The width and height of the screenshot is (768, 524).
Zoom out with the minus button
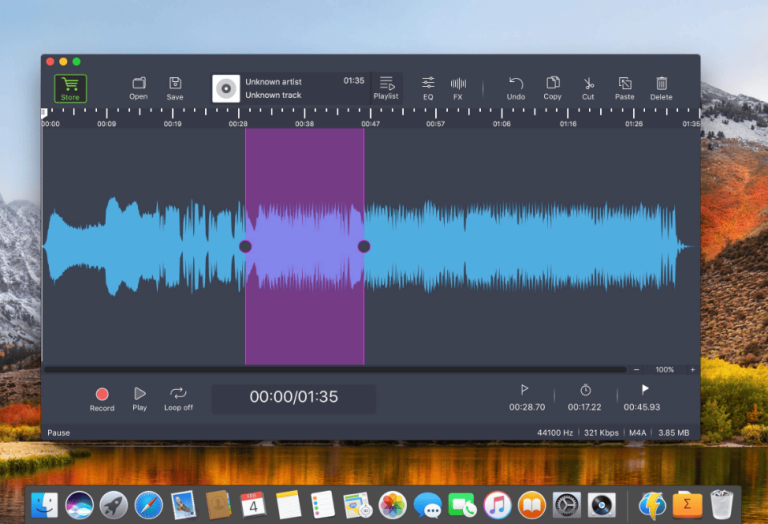click(636, 370)
